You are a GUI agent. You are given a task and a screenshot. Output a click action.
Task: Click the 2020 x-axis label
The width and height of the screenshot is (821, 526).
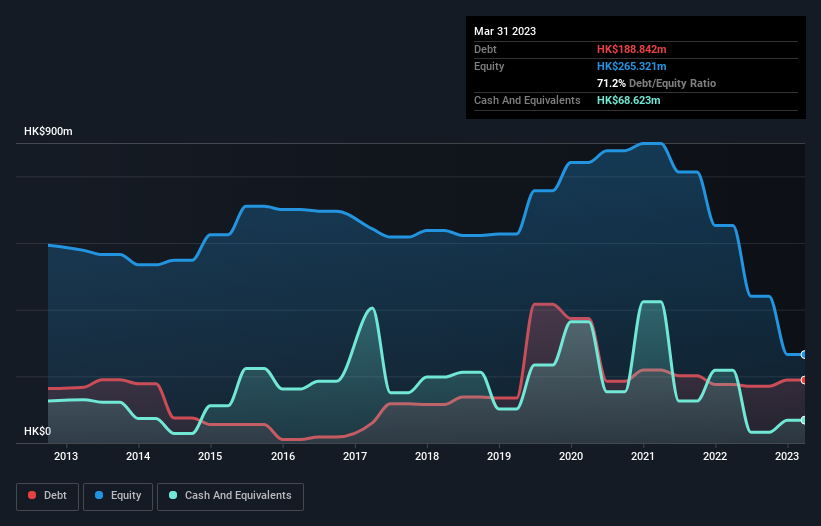coord(571,456)
